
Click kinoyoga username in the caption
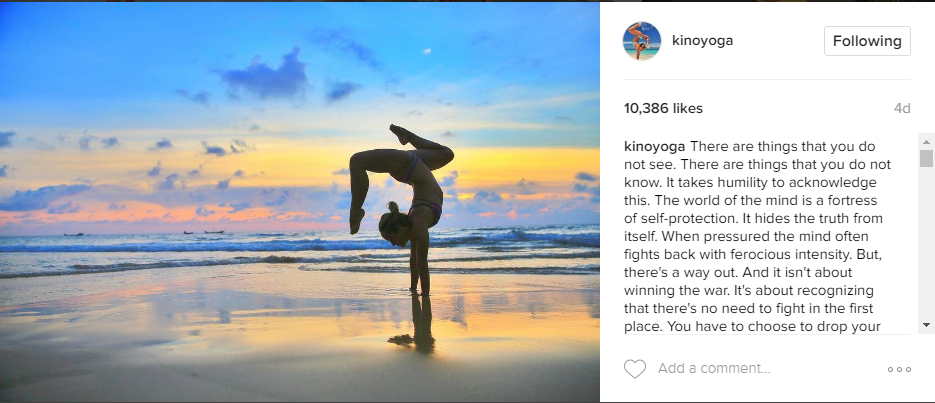654,146
